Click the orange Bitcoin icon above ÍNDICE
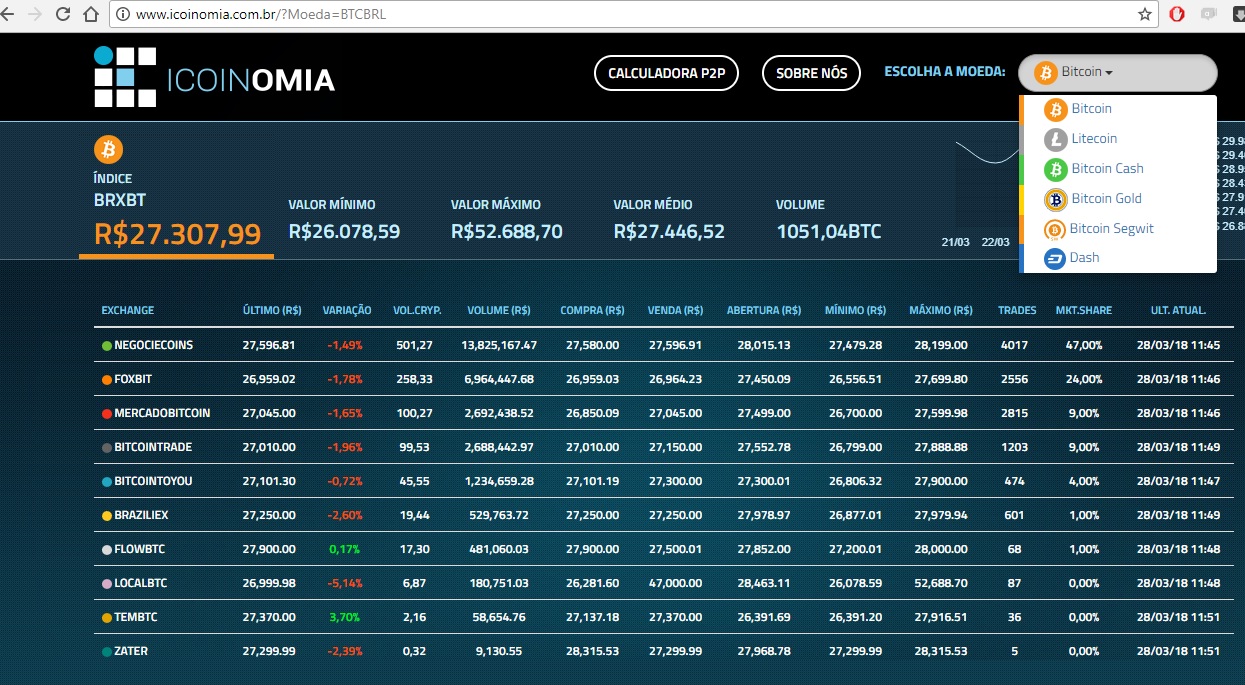Image resolution: width=1245 pixels, height=685 pixels. click(x=108, y=151)
